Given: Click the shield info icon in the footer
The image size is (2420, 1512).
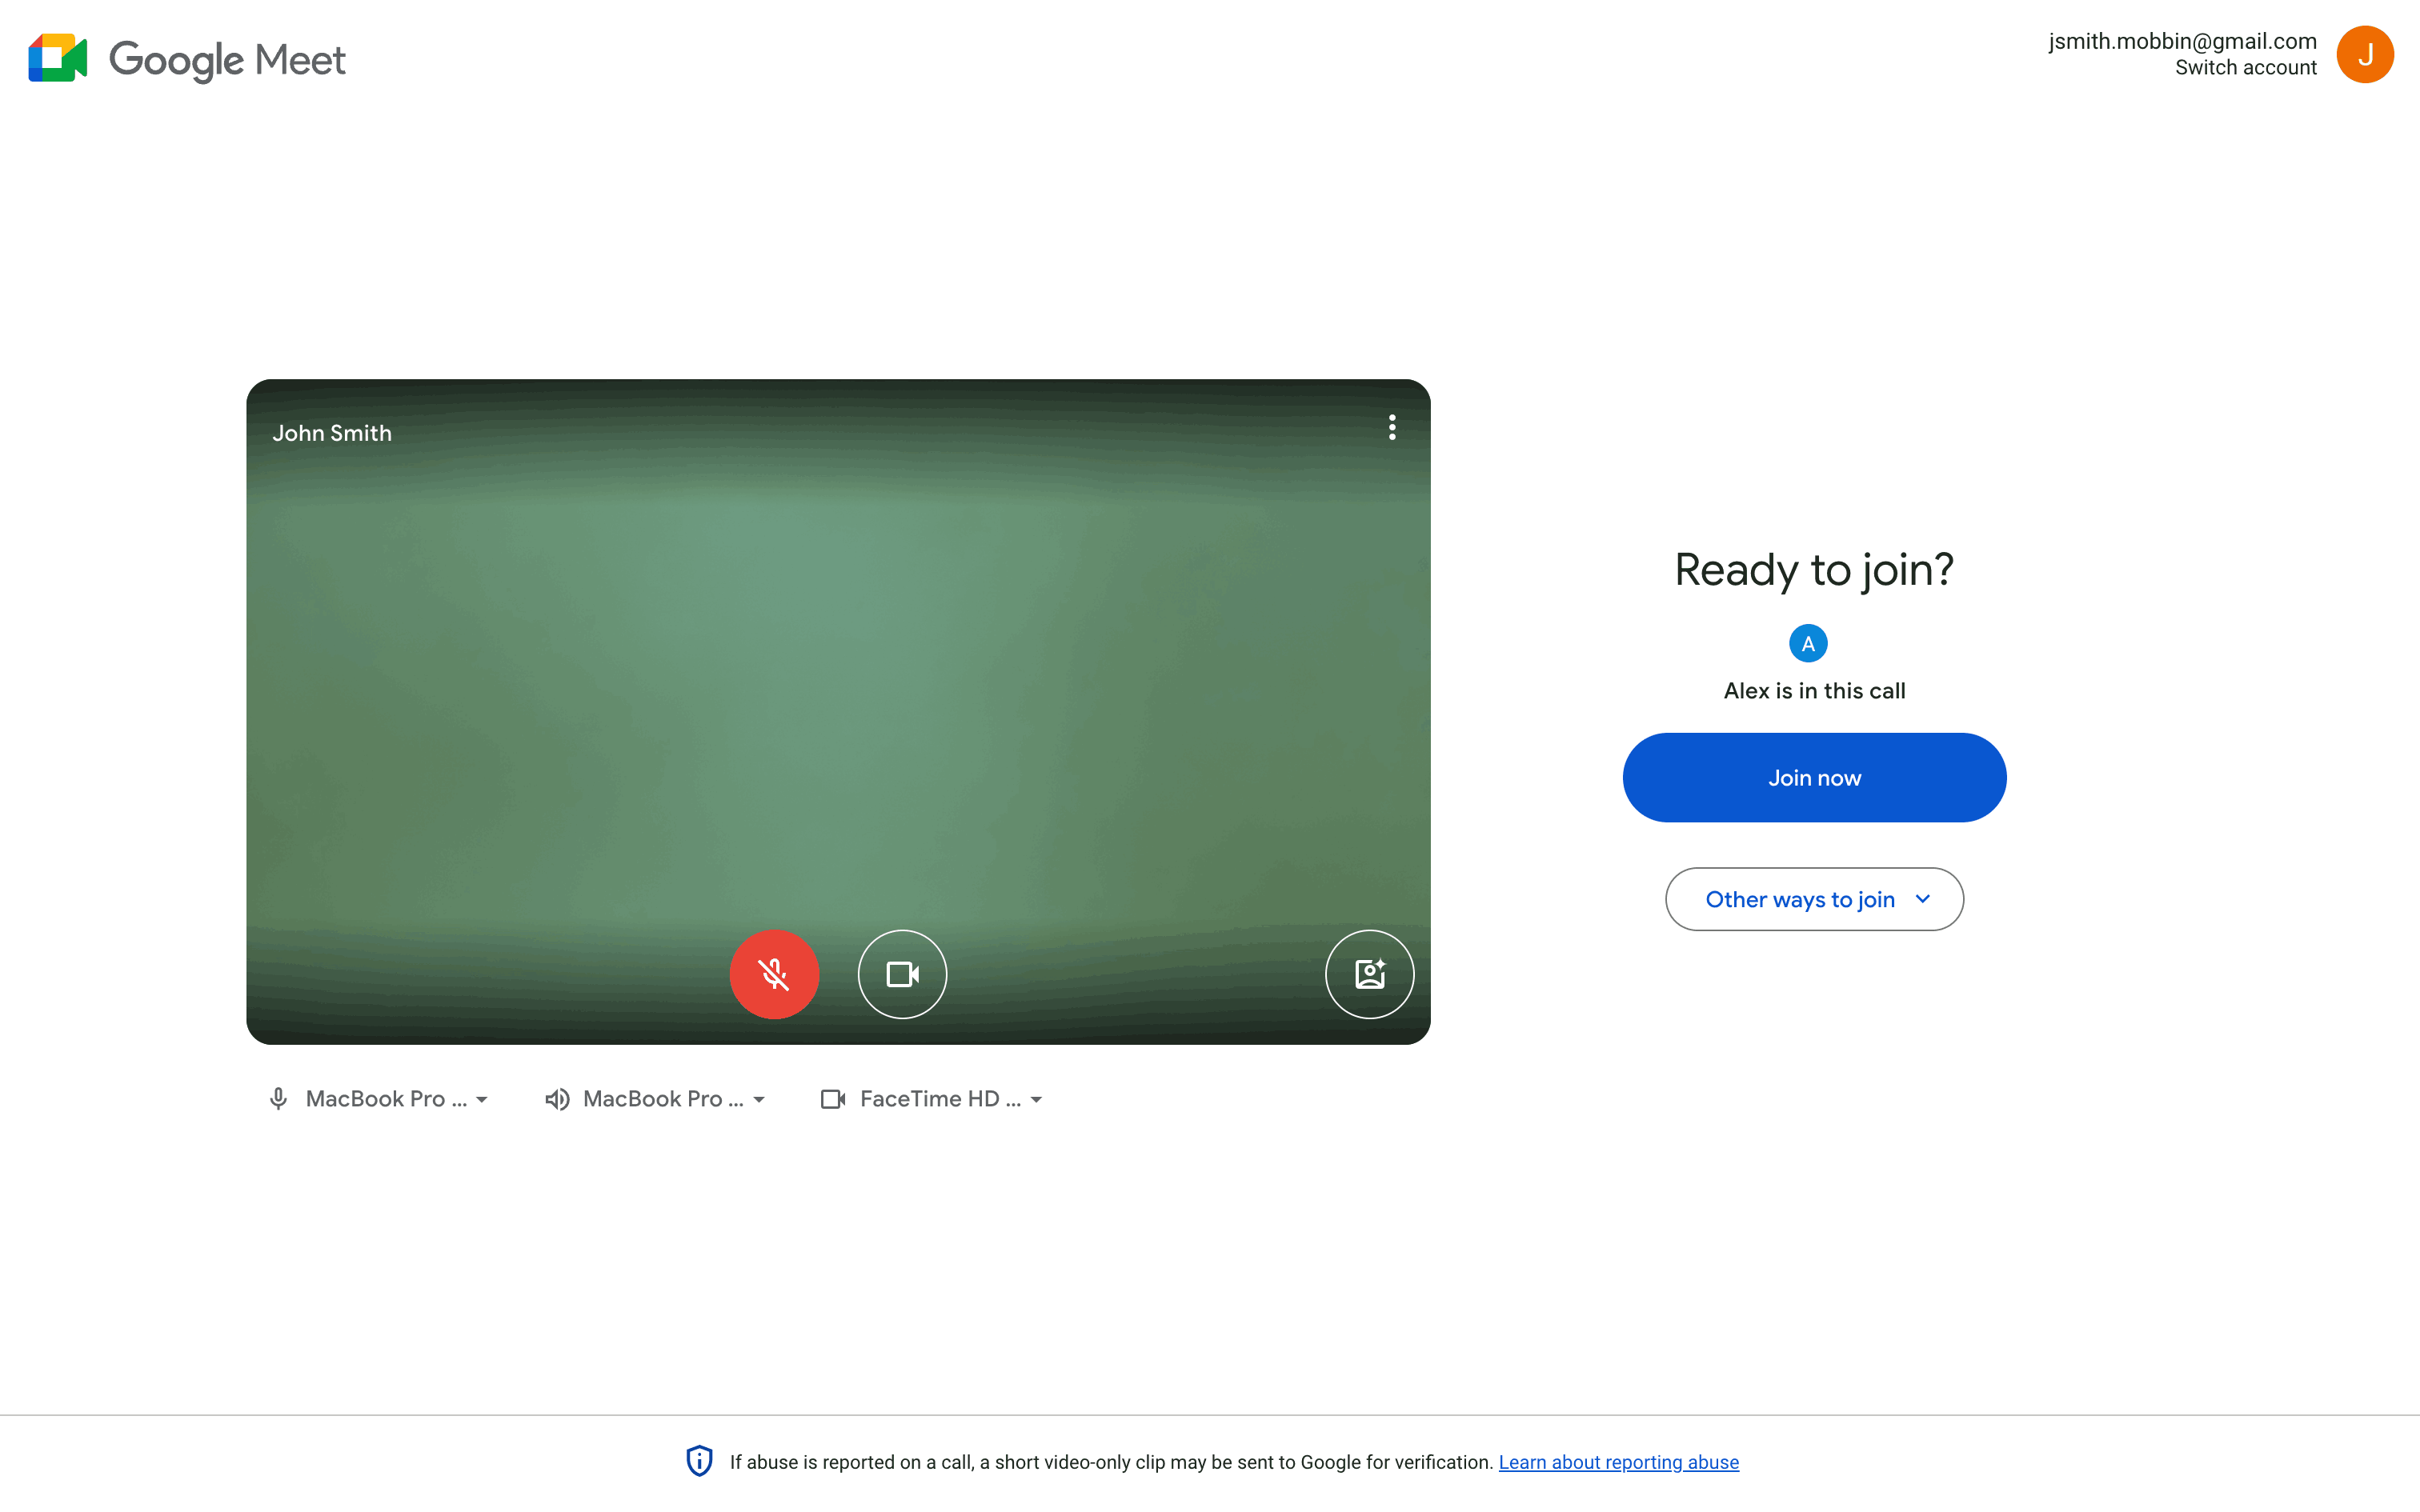Looking at the screenshot, I should pos(699,1461).
